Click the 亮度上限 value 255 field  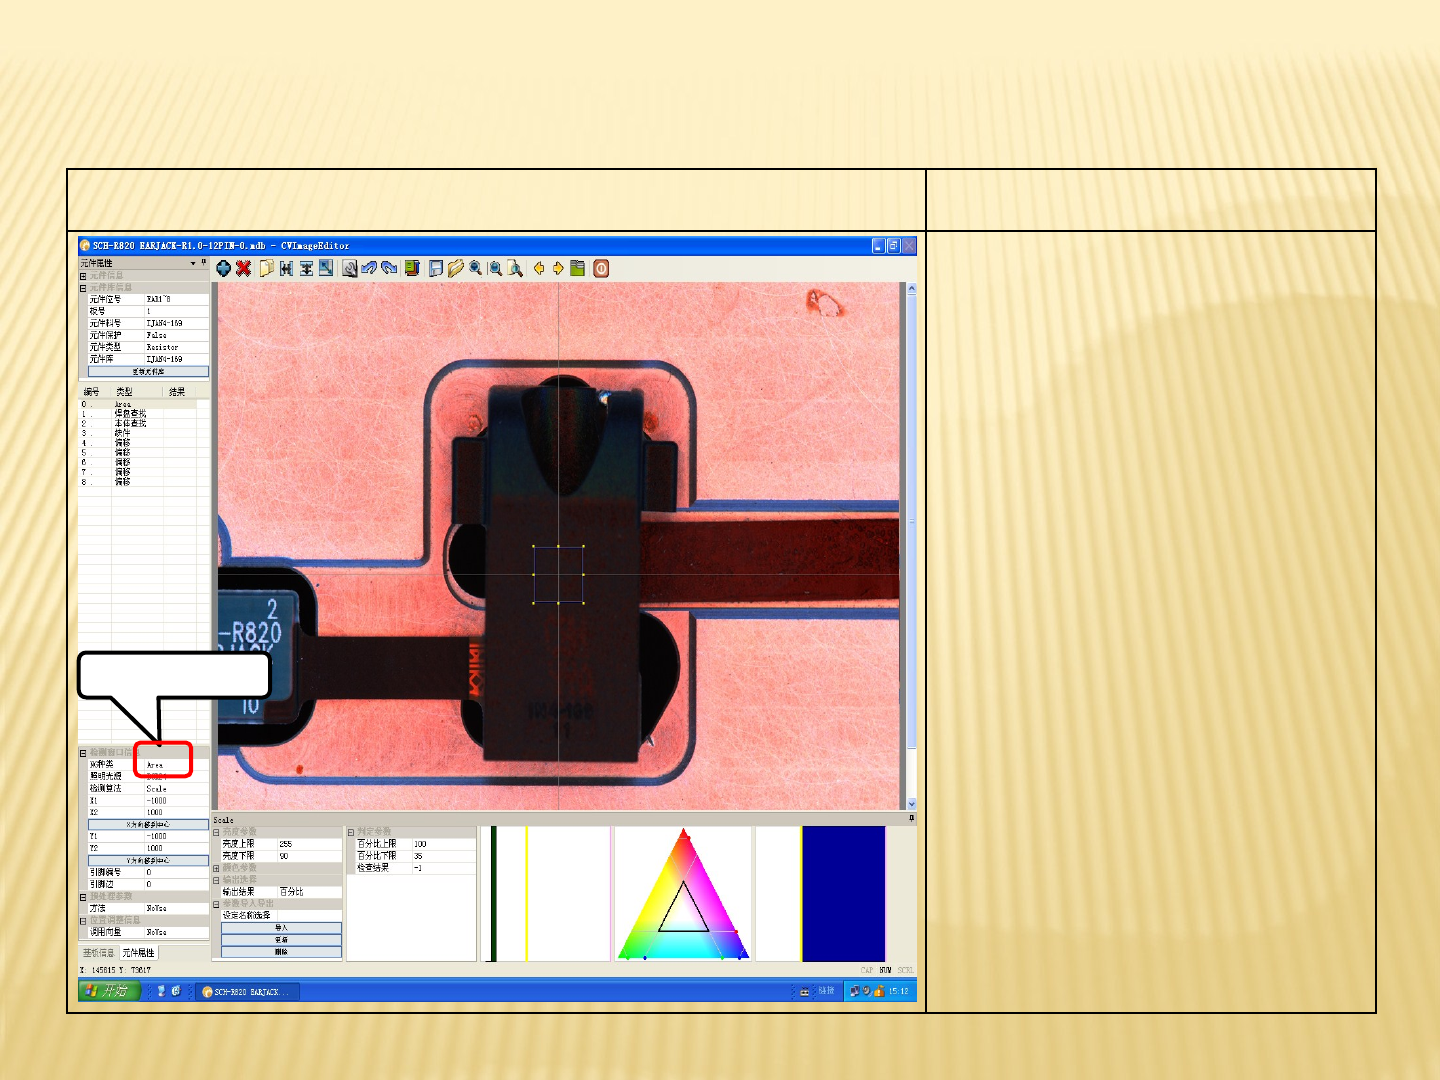[x=309, y=844]
